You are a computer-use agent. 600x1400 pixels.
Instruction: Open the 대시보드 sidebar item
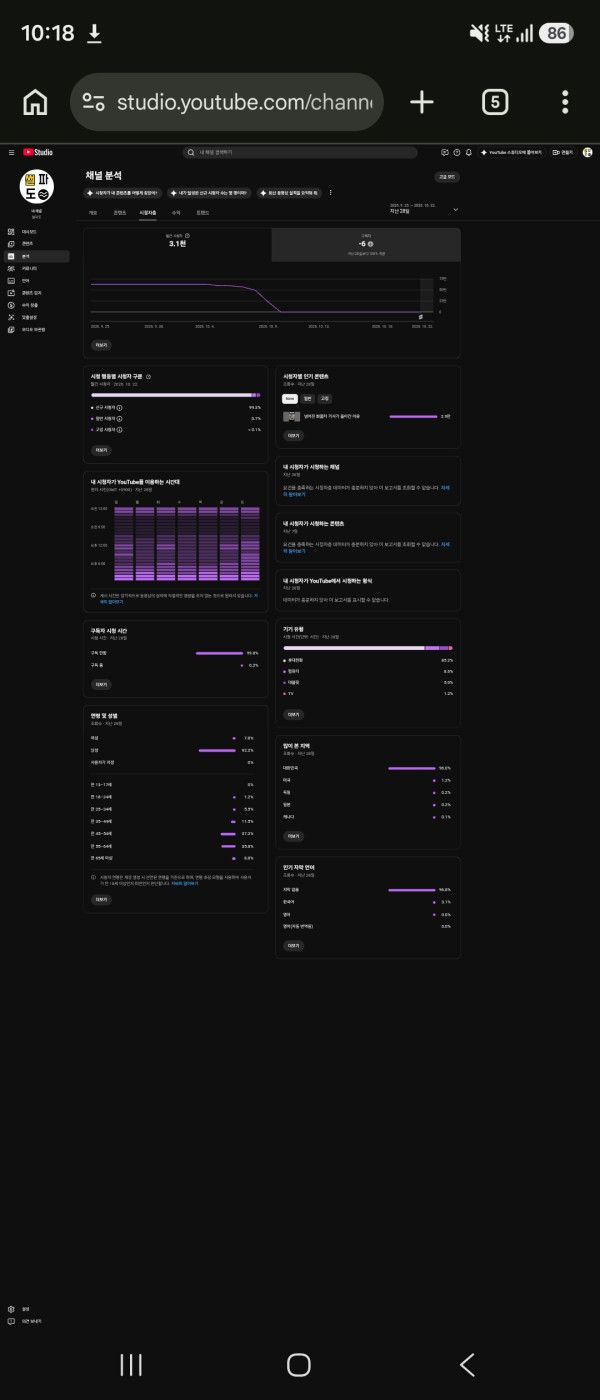click(37, 232)
